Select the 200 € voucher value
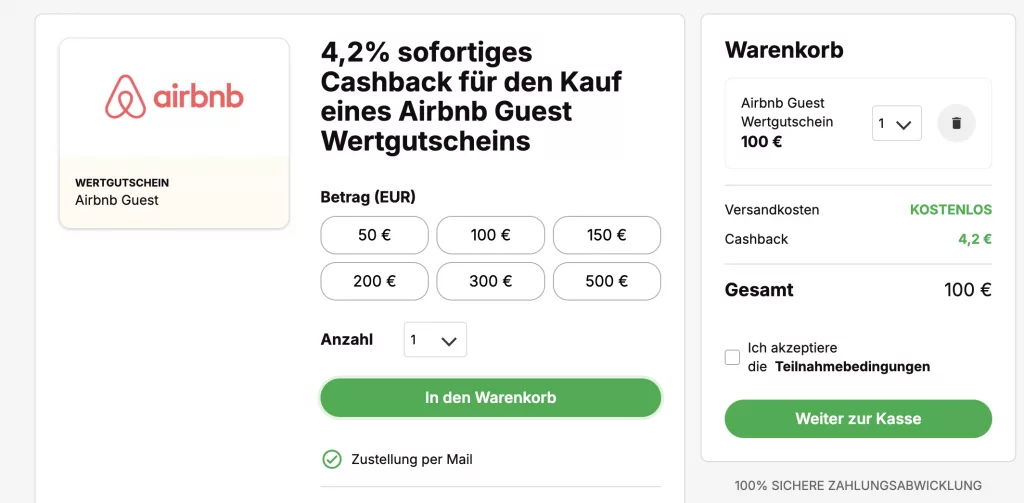The height and width of the screenshot is (503, 1024). 374,281
